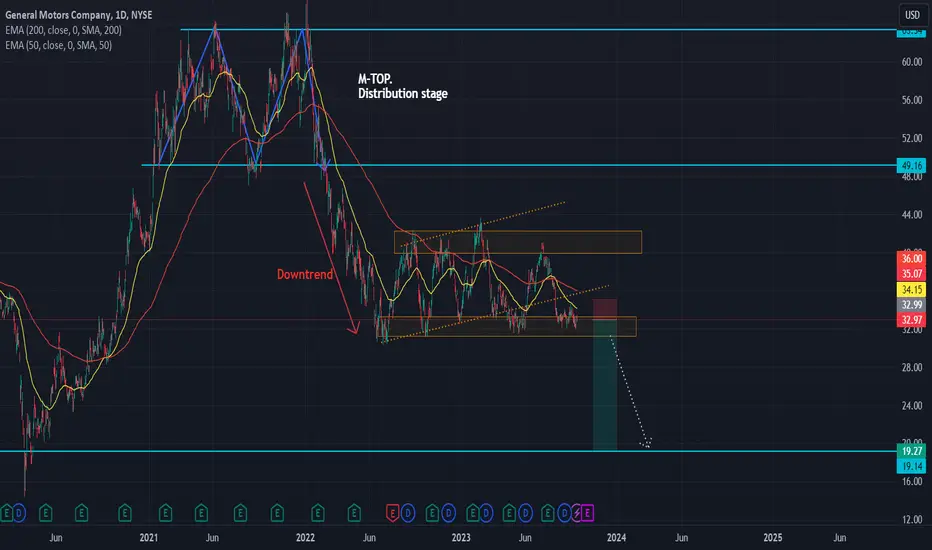
Task: Click the 60.00 price axis value
Action: (x=911, y=62)
